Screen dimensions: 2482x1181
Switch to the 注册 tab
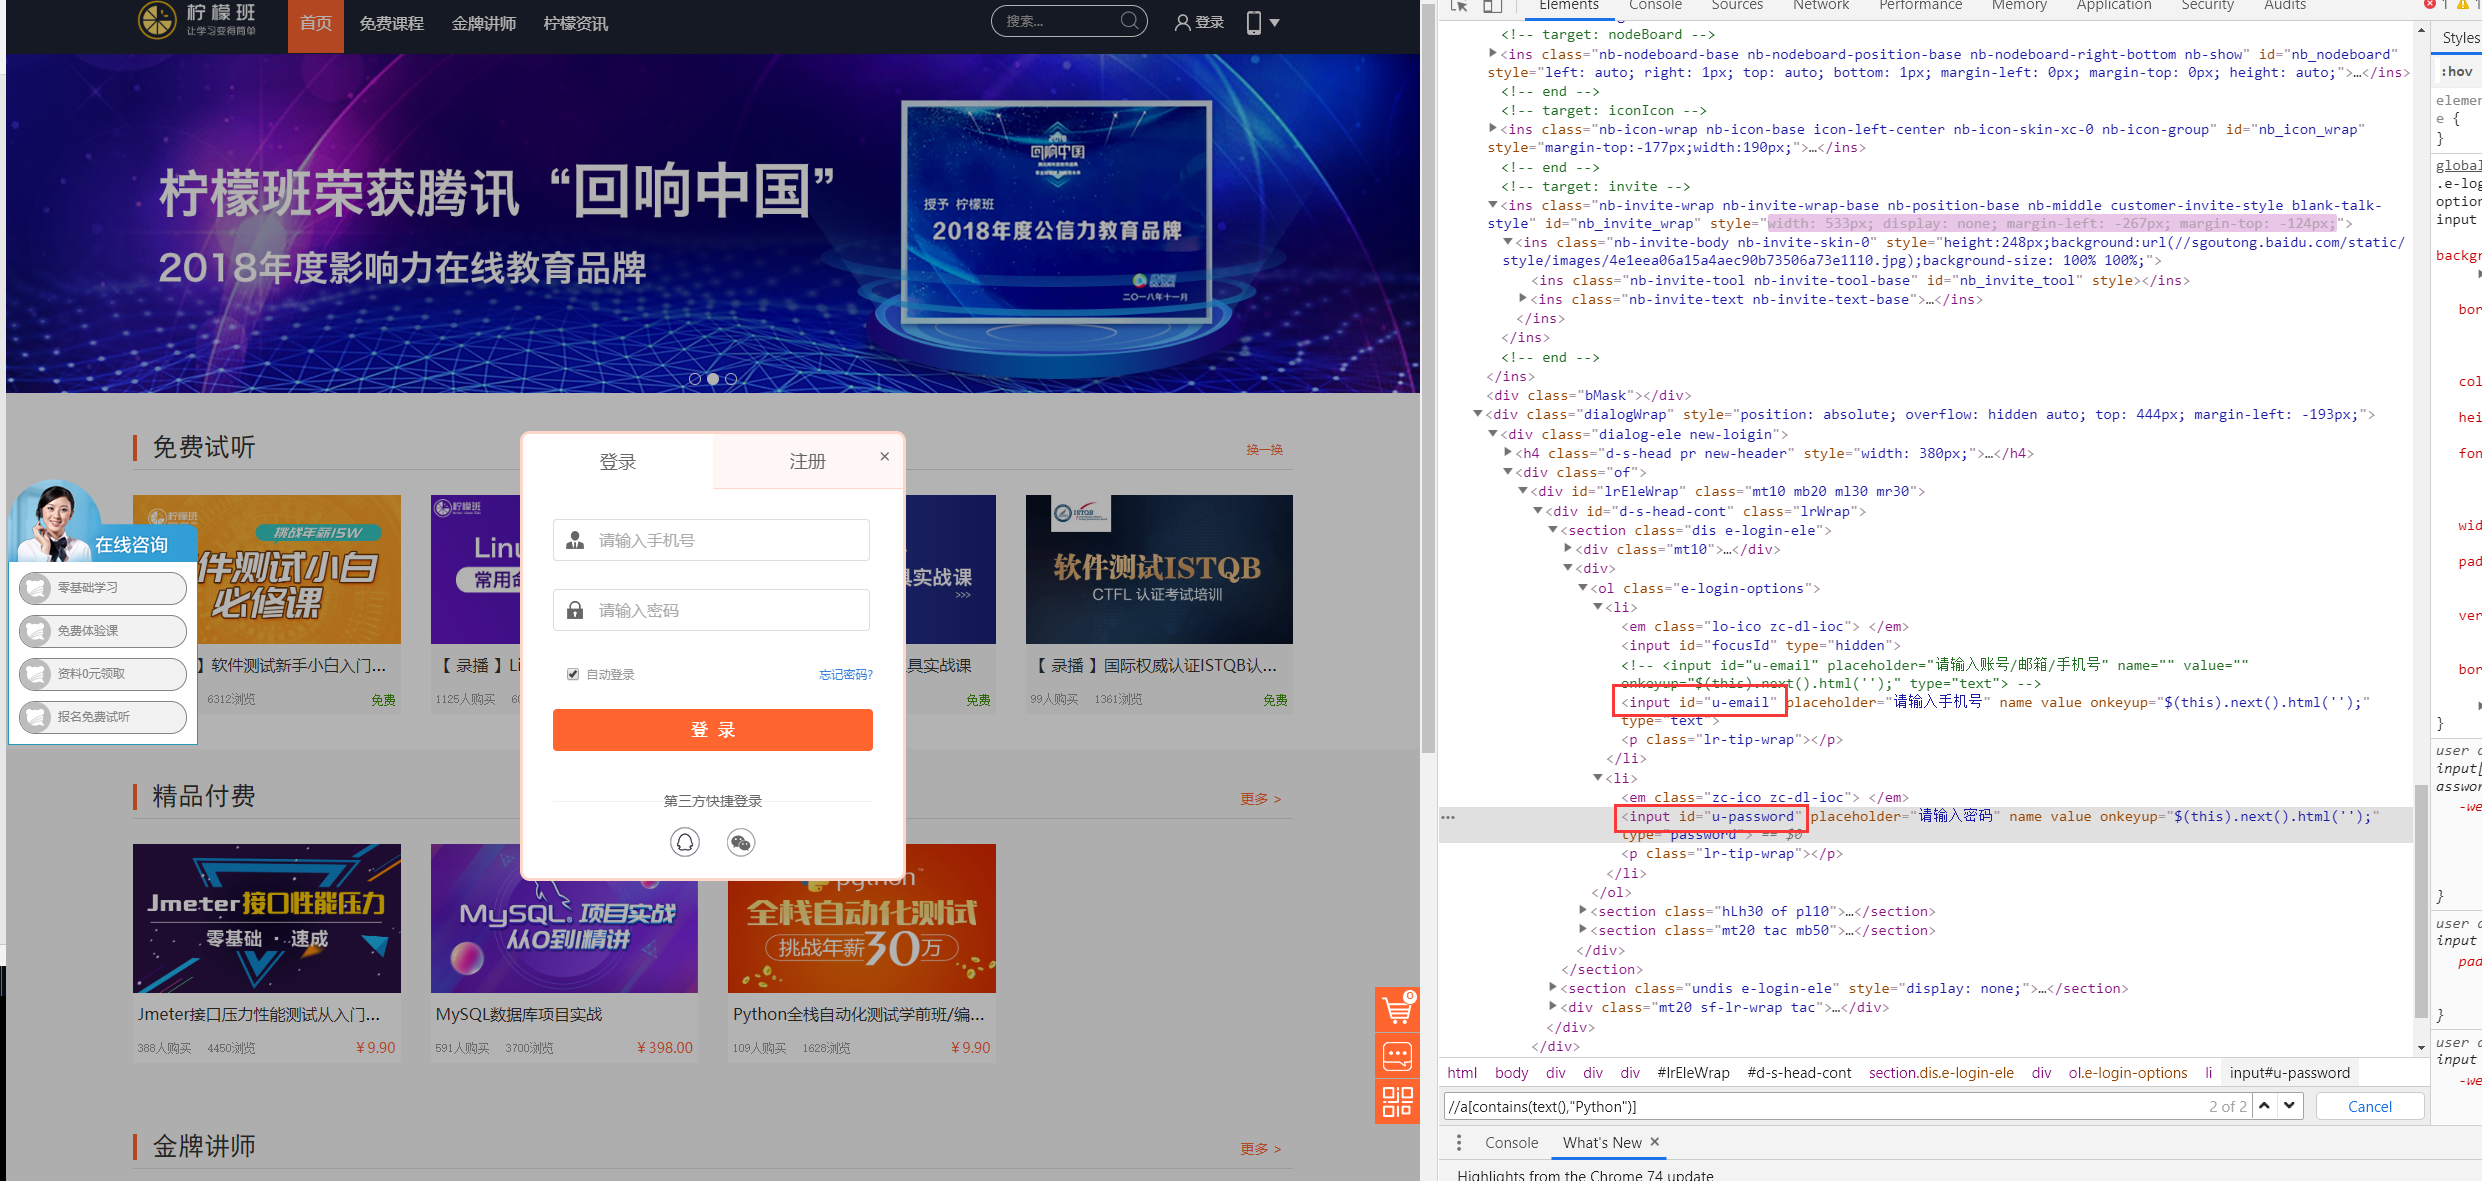coord(807,461)
